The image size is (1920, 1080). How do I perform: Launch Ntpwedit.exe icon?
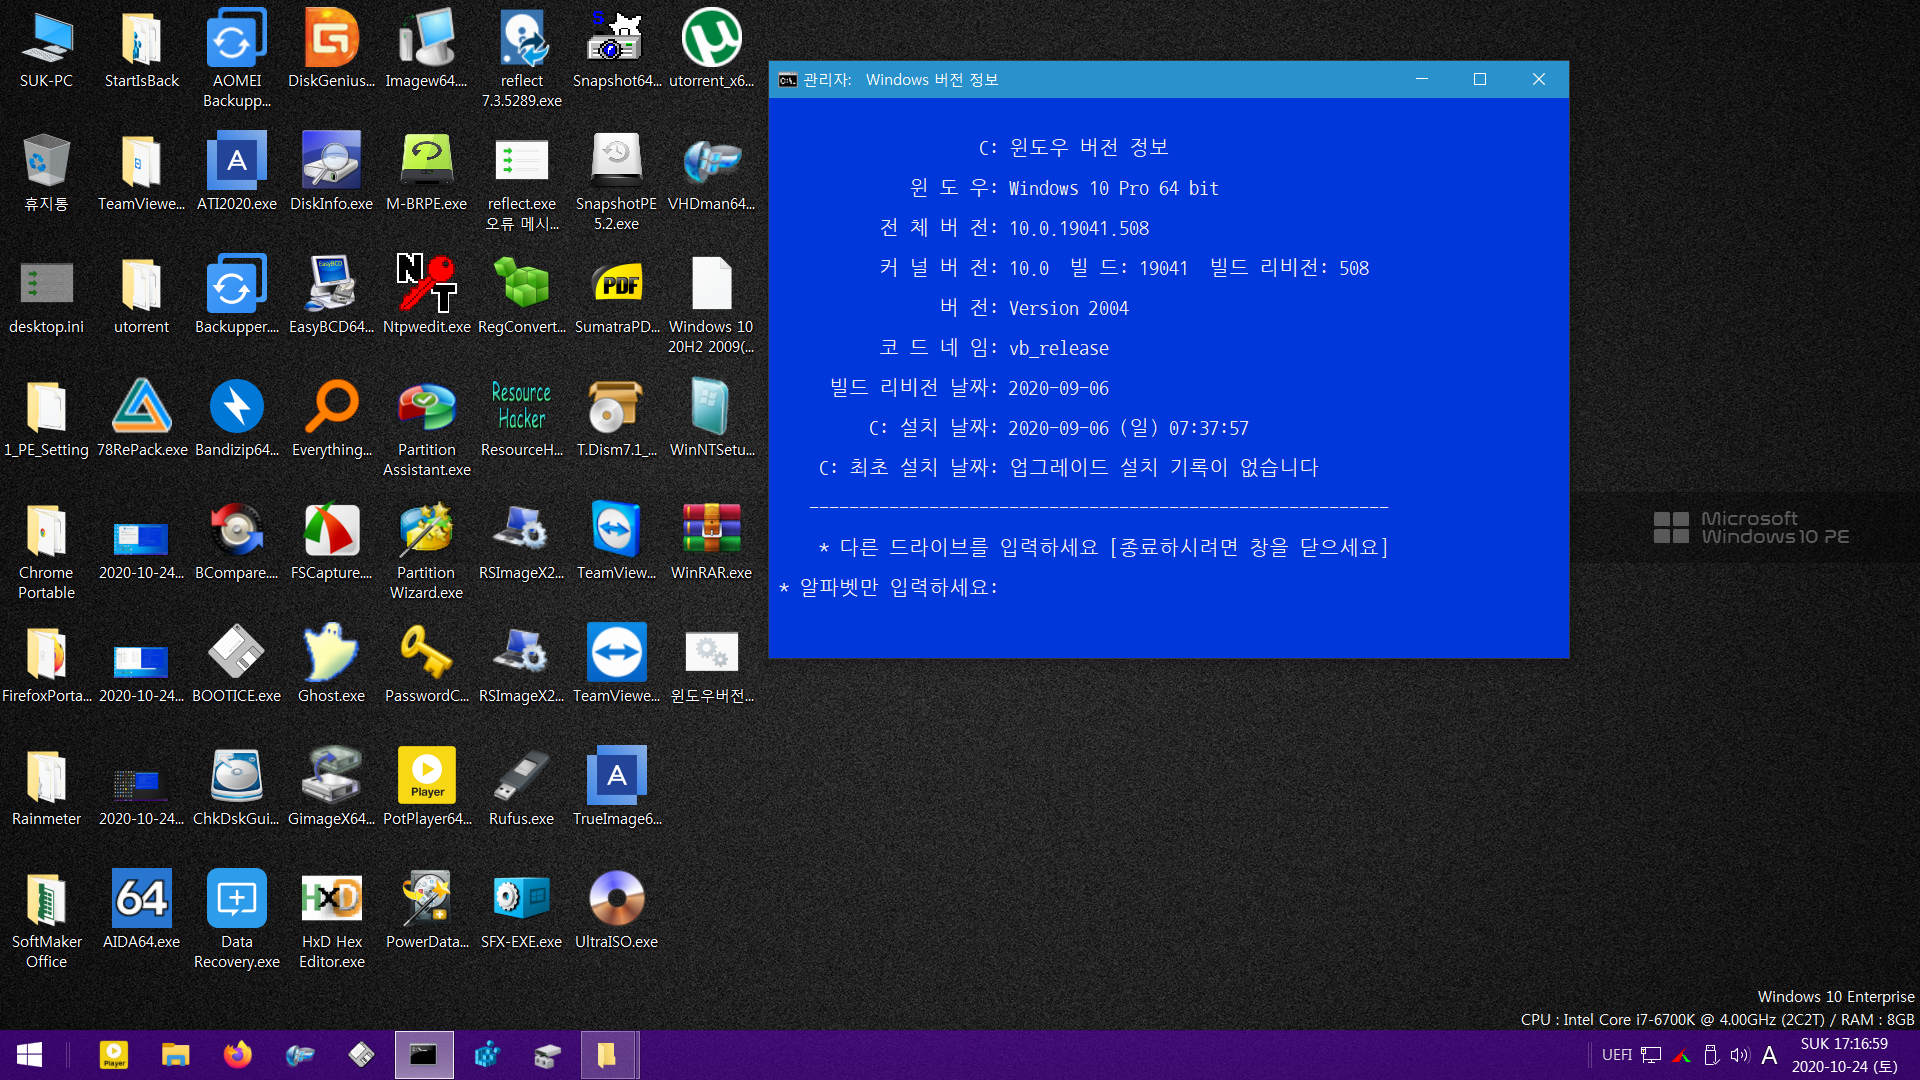426,295
